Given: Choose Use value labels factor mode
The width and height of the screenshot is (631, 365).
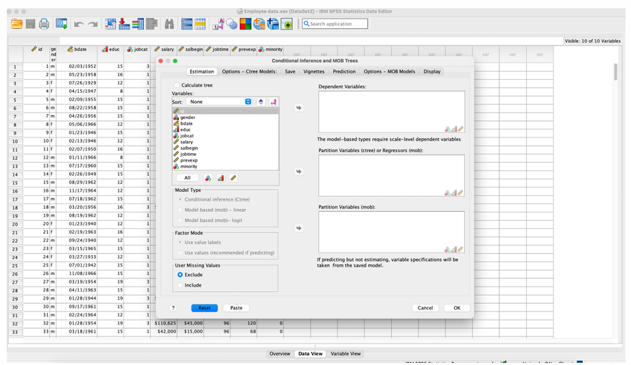Looking at the screenshot, I should pyautogui.click(x=180, y=242).
